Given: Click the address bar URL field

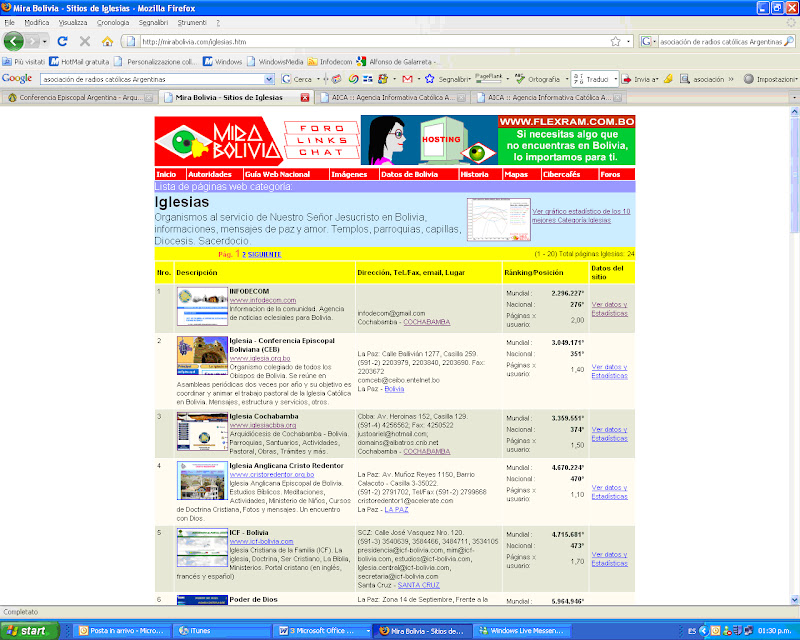Looking at the screenshot, I should [x=374, y=41].
